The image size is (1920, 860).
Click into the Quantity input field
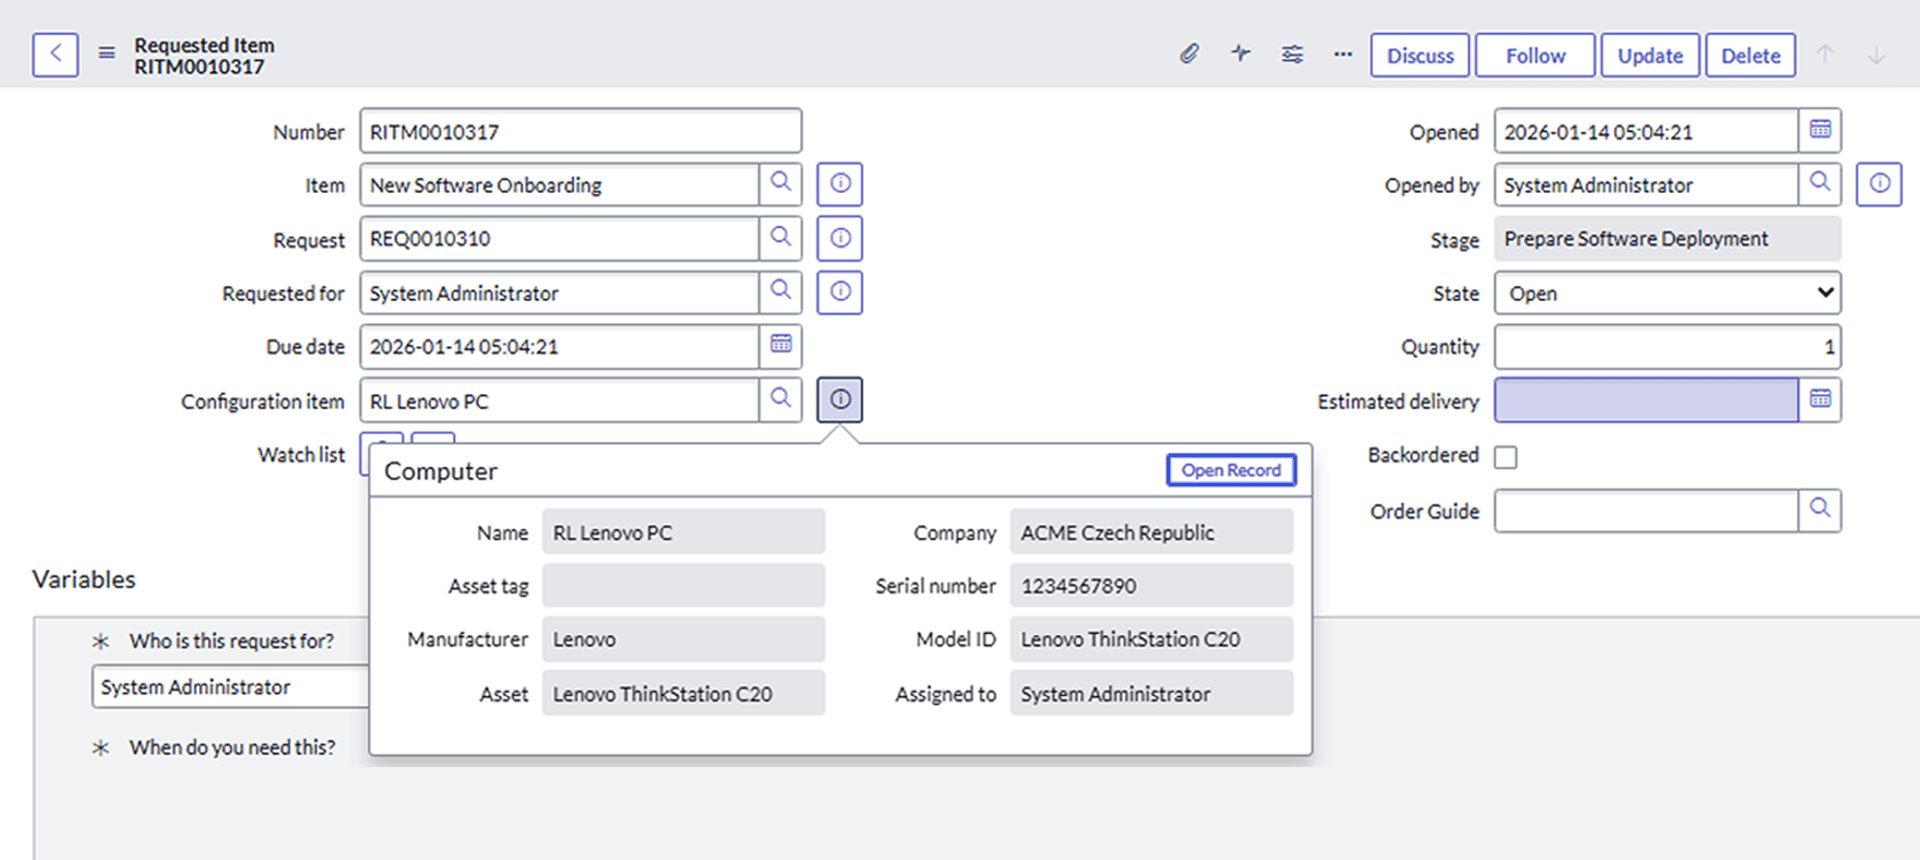click(1667, 347)
